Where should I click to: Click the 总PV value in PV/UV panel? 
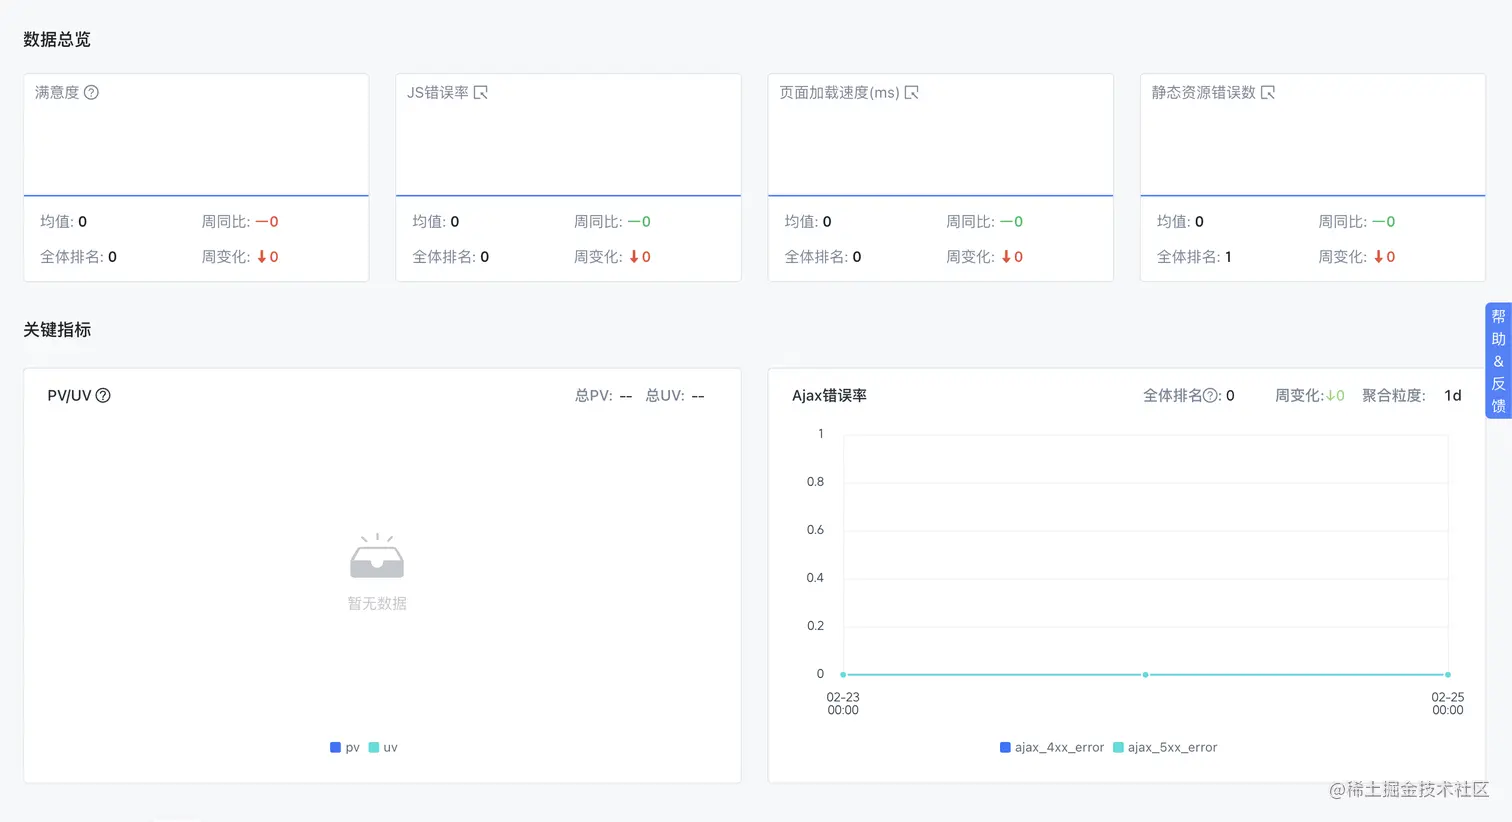[625, 395]
